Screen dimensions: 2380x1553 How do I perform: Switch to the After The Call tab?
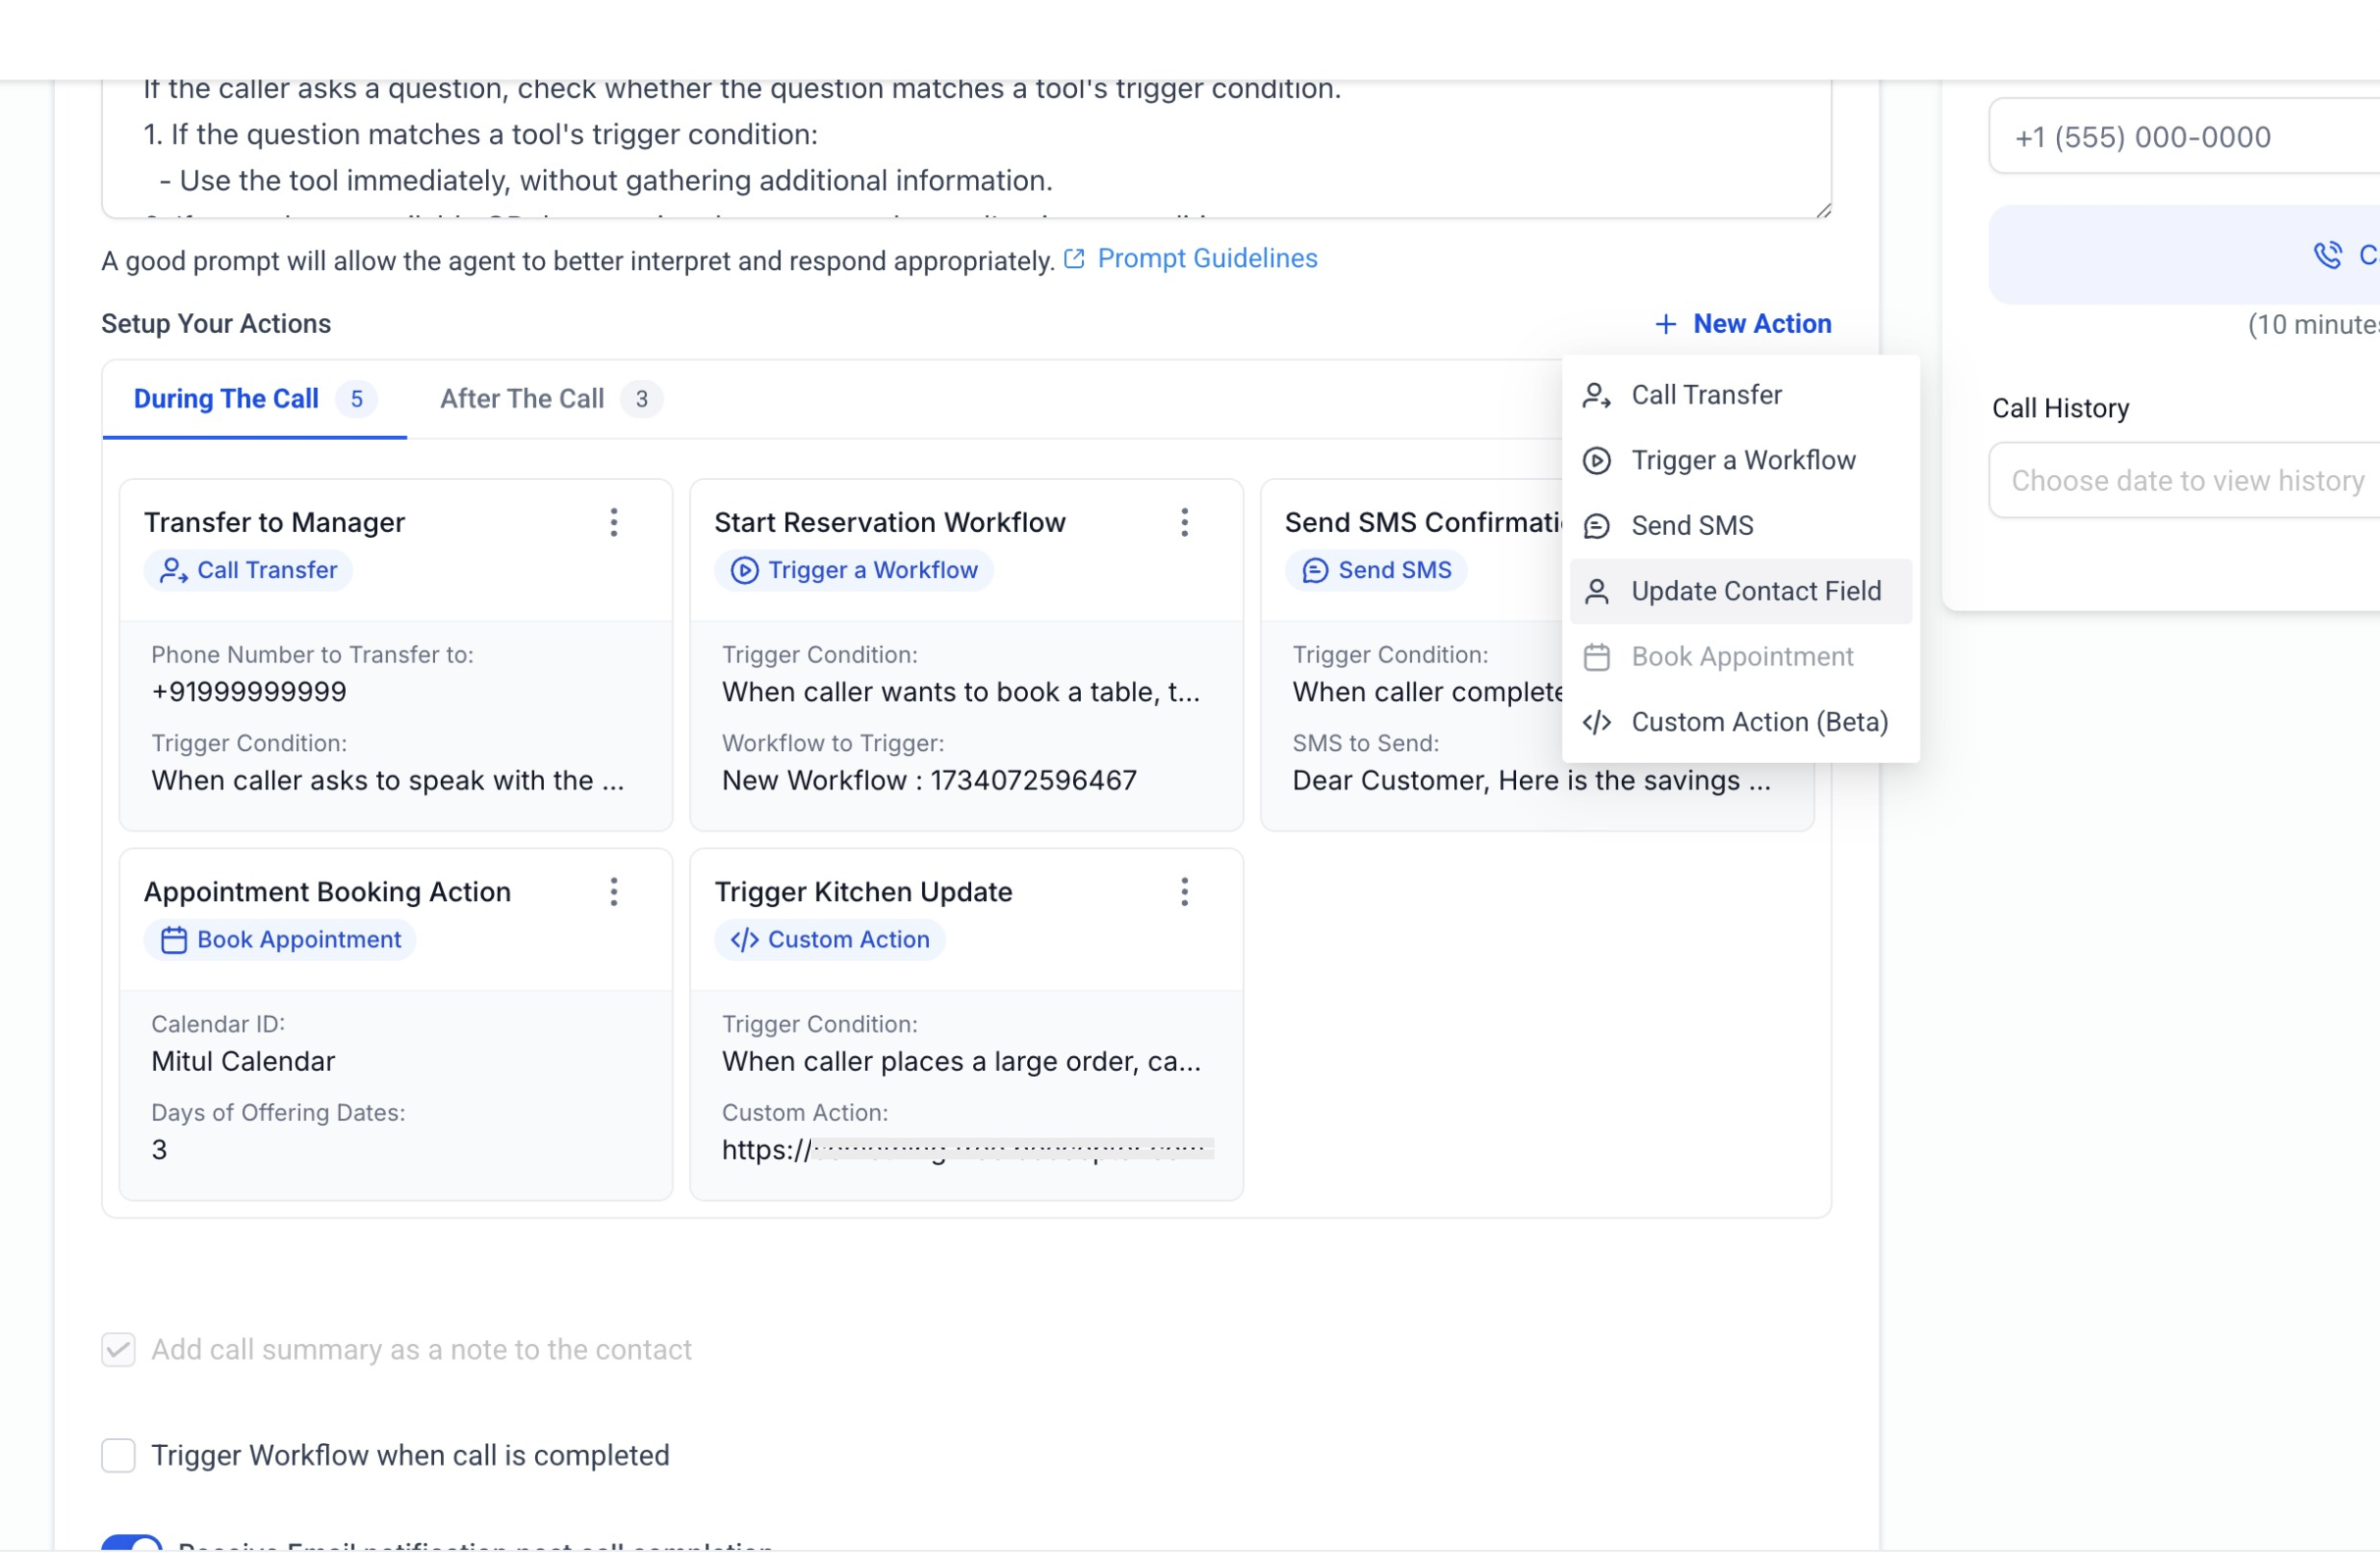pos(550,399)
